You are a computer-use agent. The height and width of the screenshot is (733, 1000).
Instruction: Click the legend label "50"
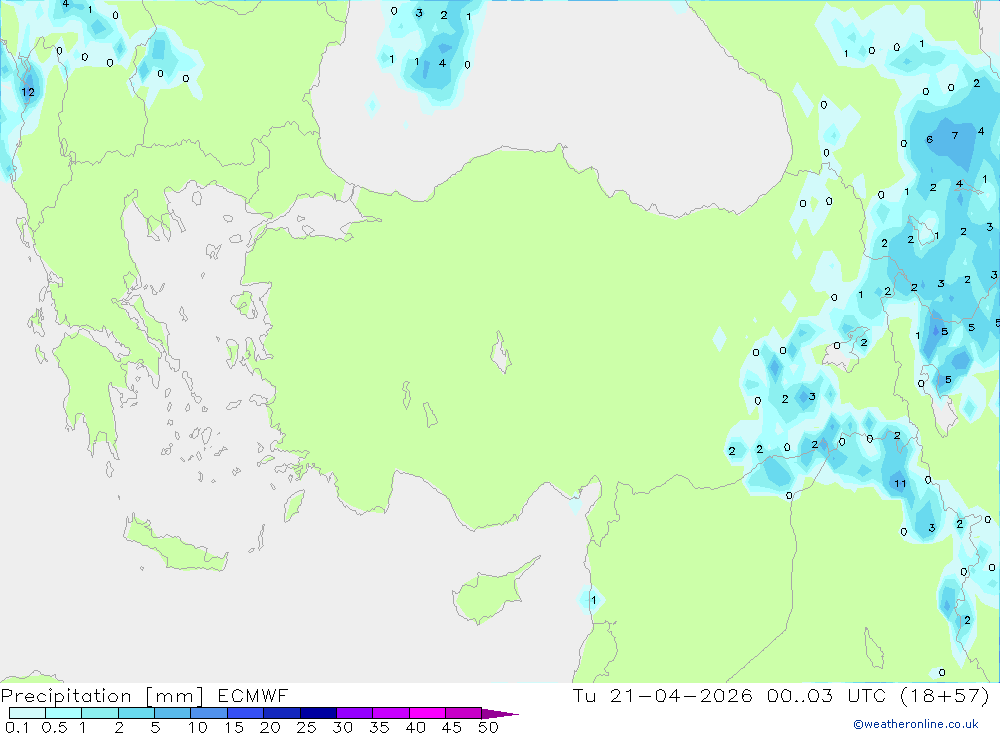click(x=488, y=727)
